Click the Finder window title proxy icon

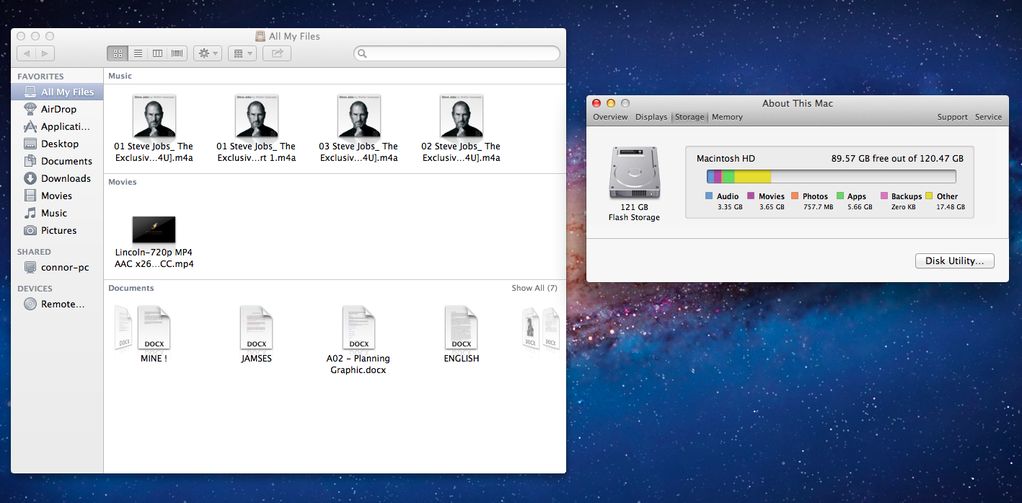(260, 36)
